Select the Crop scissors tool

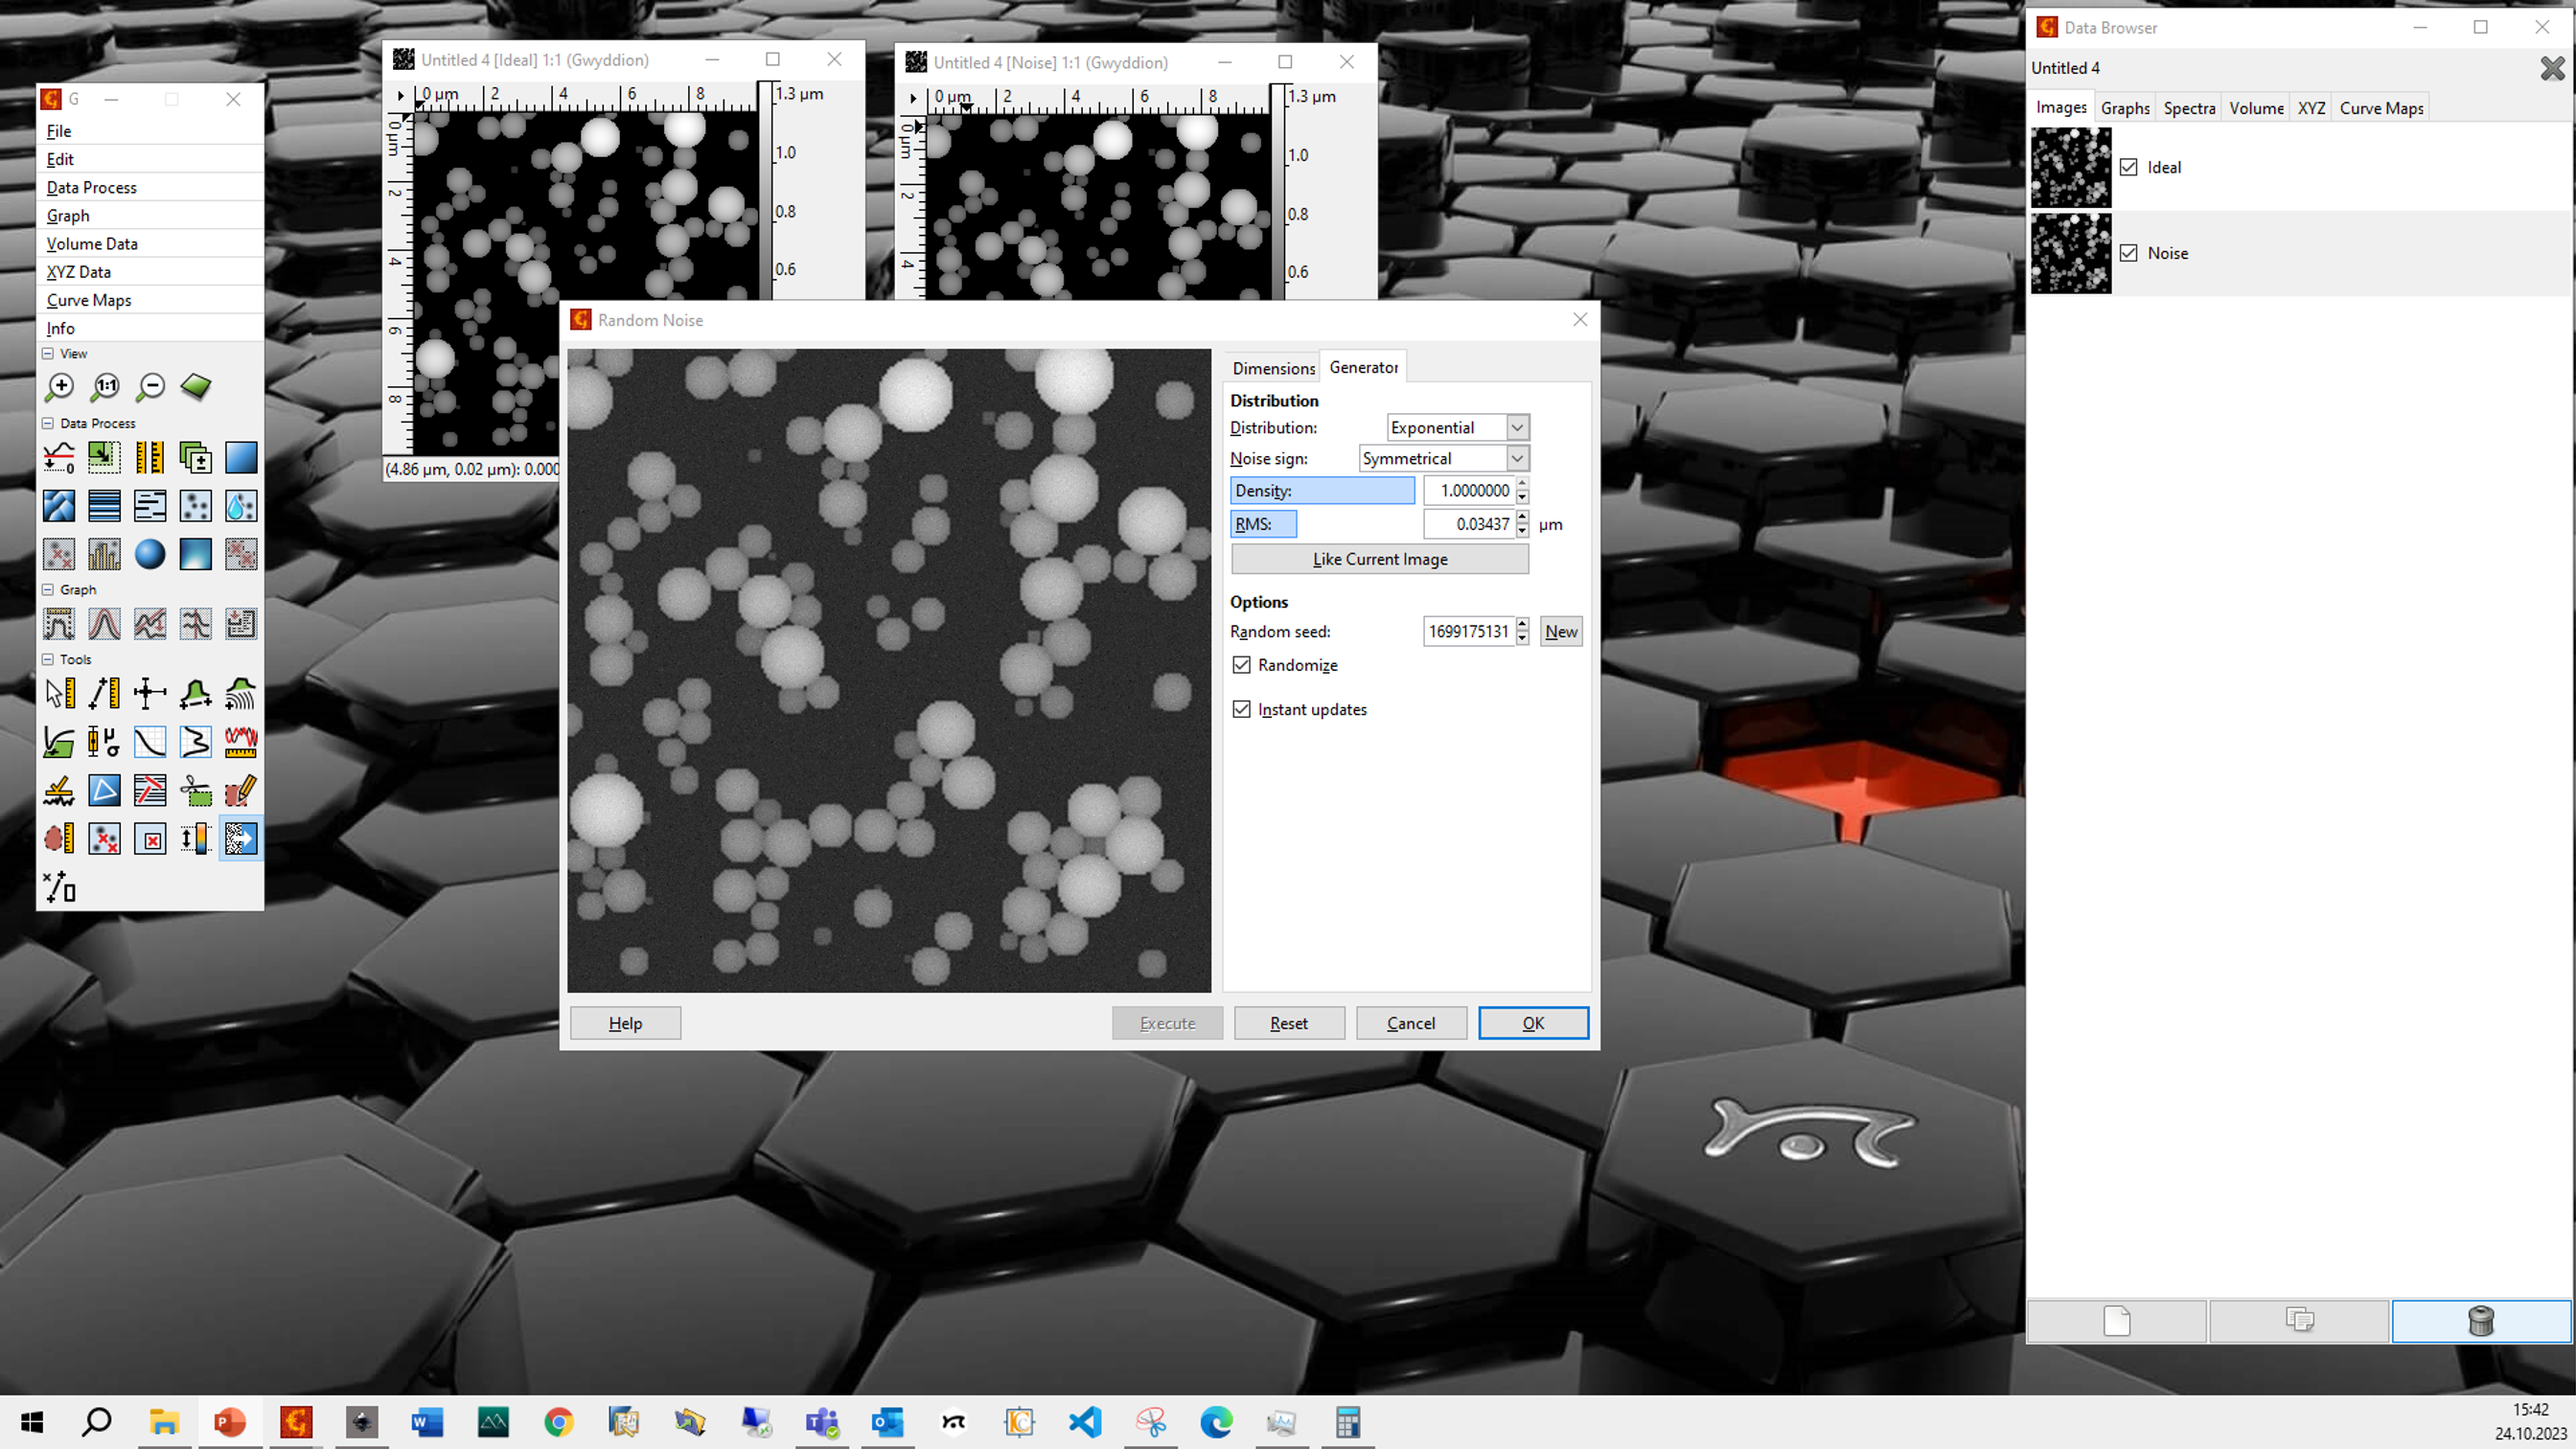195,790
